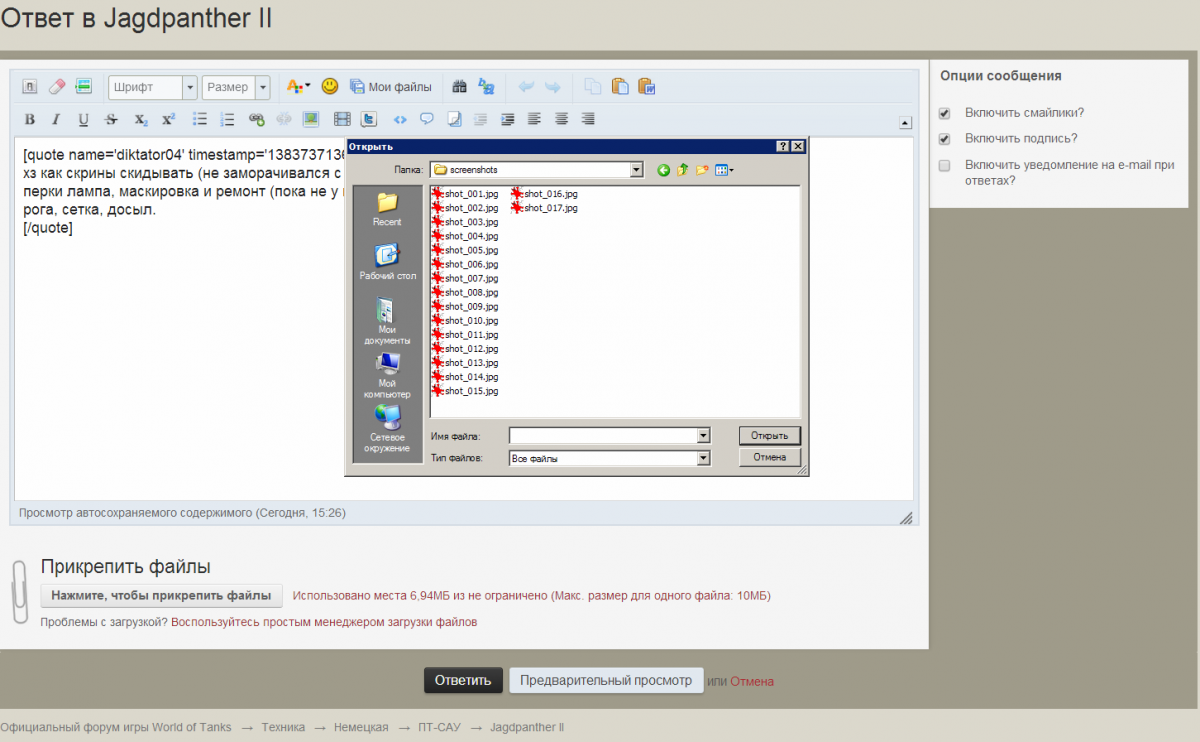Click the help question mark in dialog titlebar
This screenshot has width=1200, height=742.
click(x=782, y=146)
